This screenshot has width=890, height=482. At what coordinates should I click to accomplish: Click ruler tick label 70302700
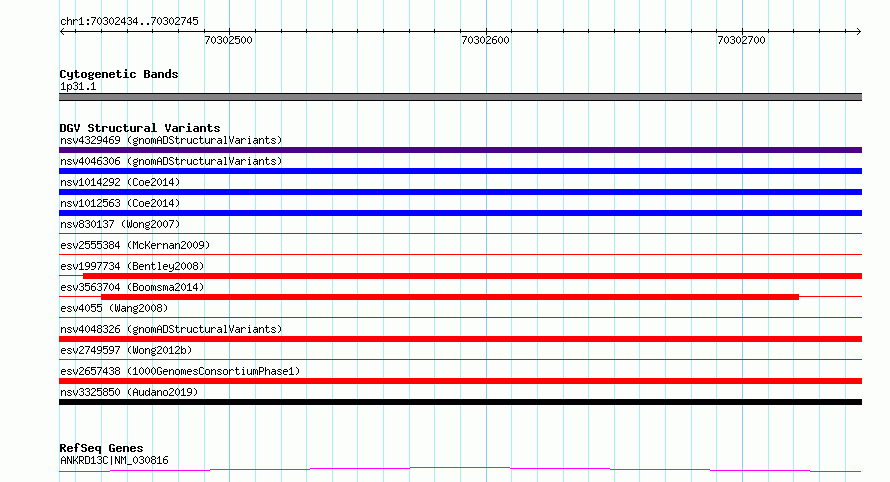[741, 40]
